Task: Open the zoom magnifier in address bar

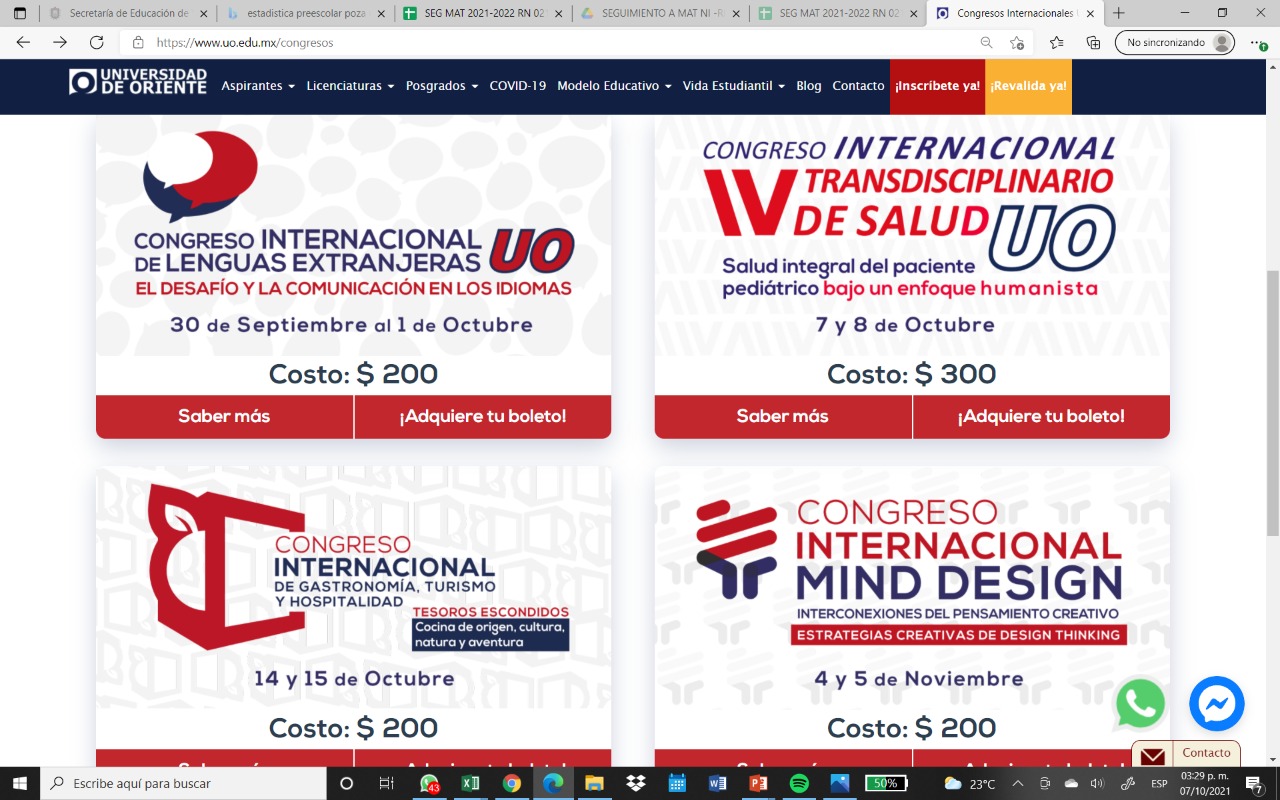Action: click(986, 43)
